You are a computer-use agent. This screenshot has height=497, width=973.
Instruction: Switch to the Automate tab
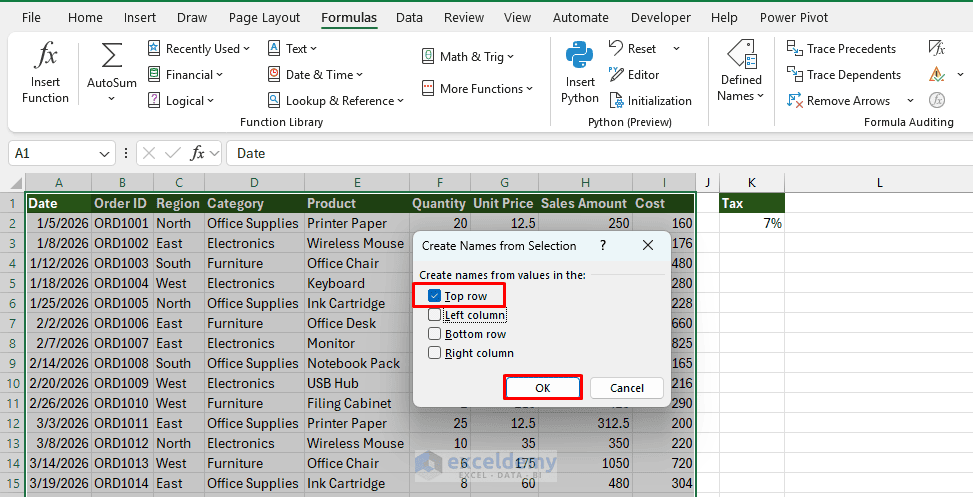coord(581,17)
